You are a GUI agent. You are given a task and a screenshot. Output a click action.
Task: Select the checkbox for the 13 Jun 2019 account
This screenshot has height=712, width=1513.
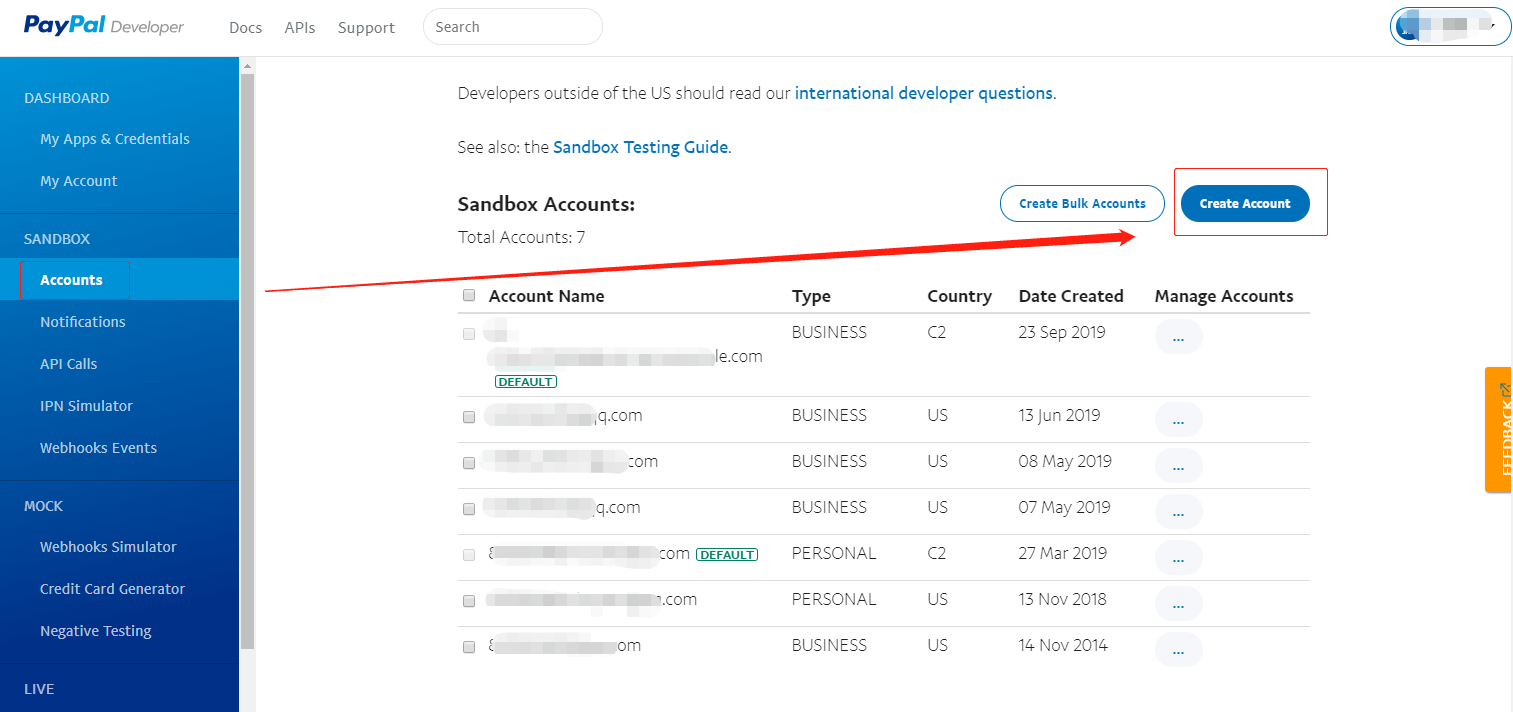(469, 417)
